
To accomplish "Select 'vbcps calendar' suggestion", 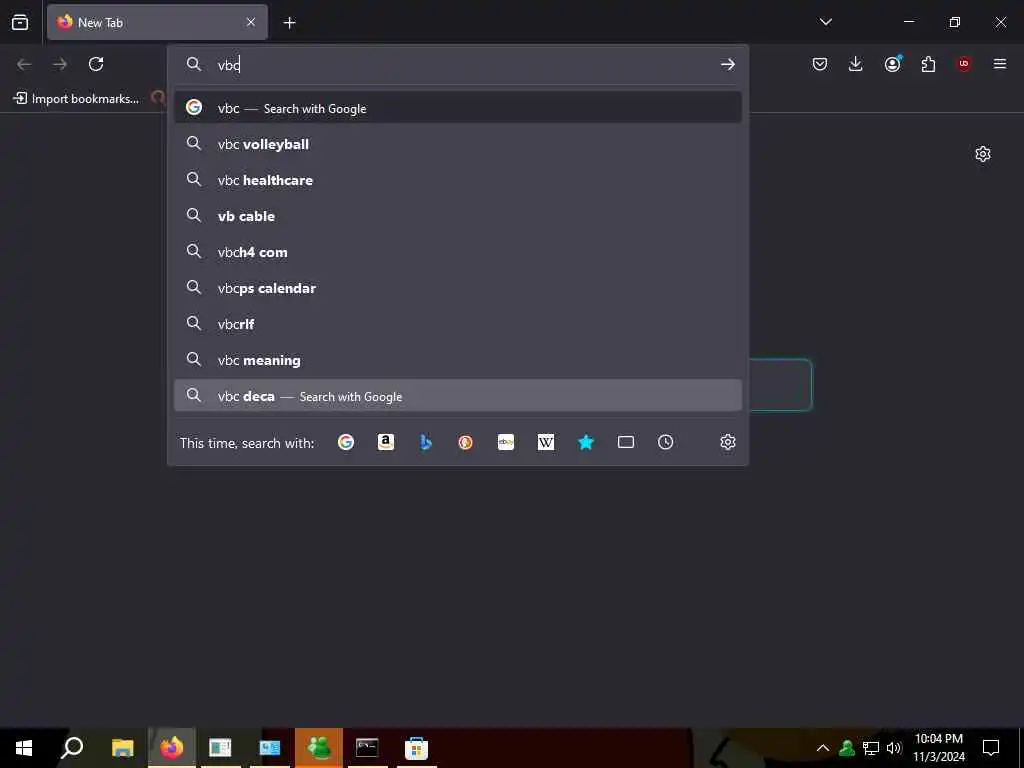I will coord(458,287).
